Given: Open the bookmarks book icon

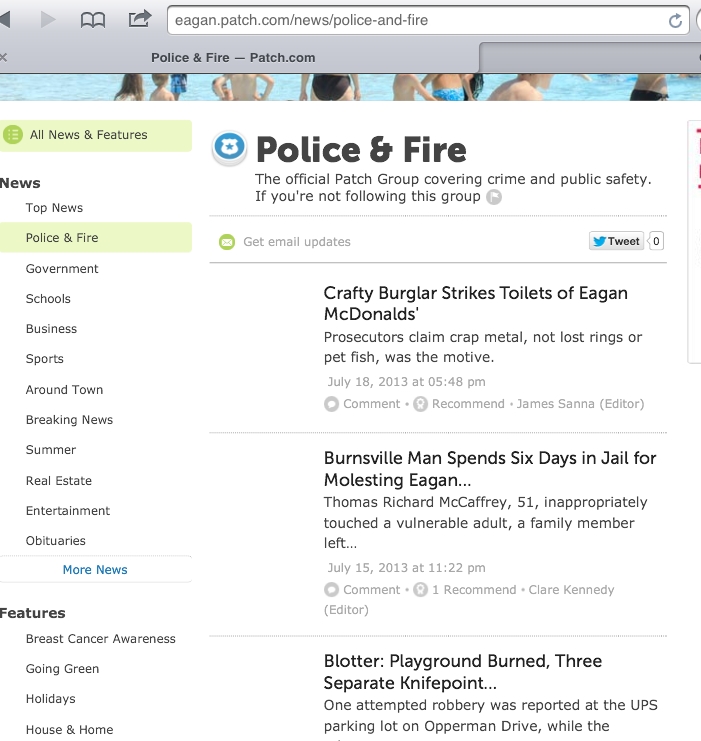Looking at the screenshot, I should (x=93, y=20).
